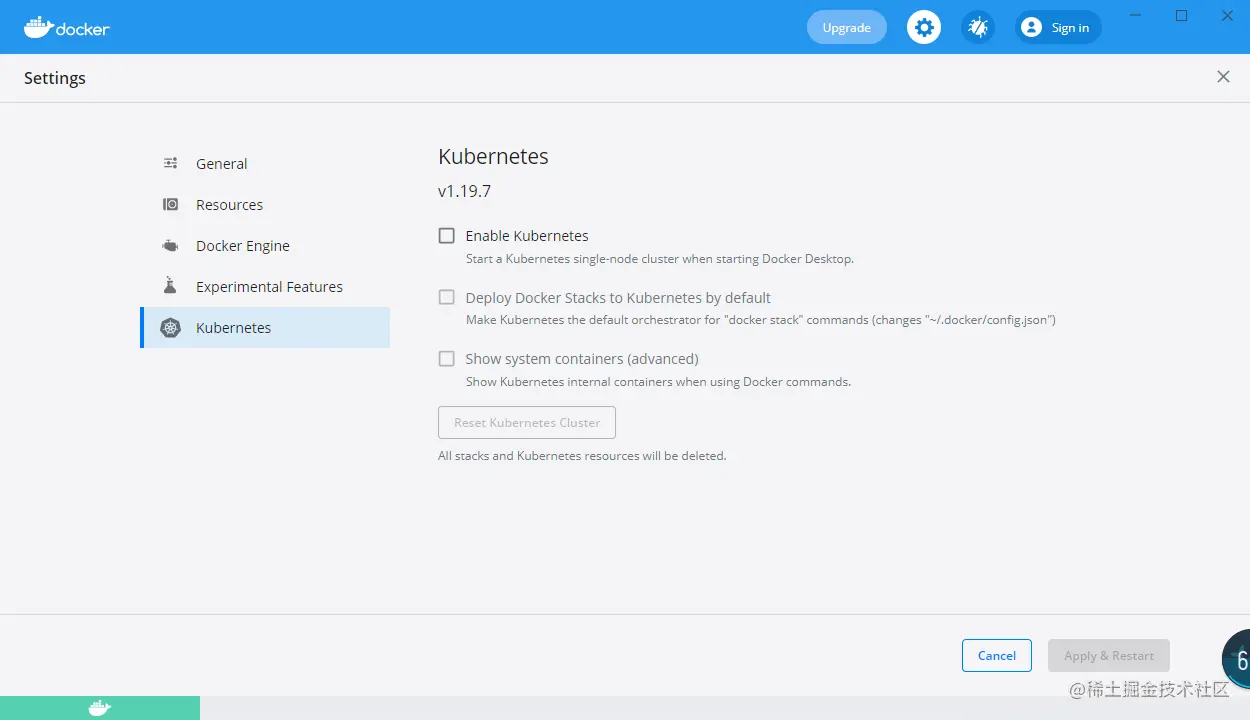Select the Kubernetes settings section

tap(265, 327)
